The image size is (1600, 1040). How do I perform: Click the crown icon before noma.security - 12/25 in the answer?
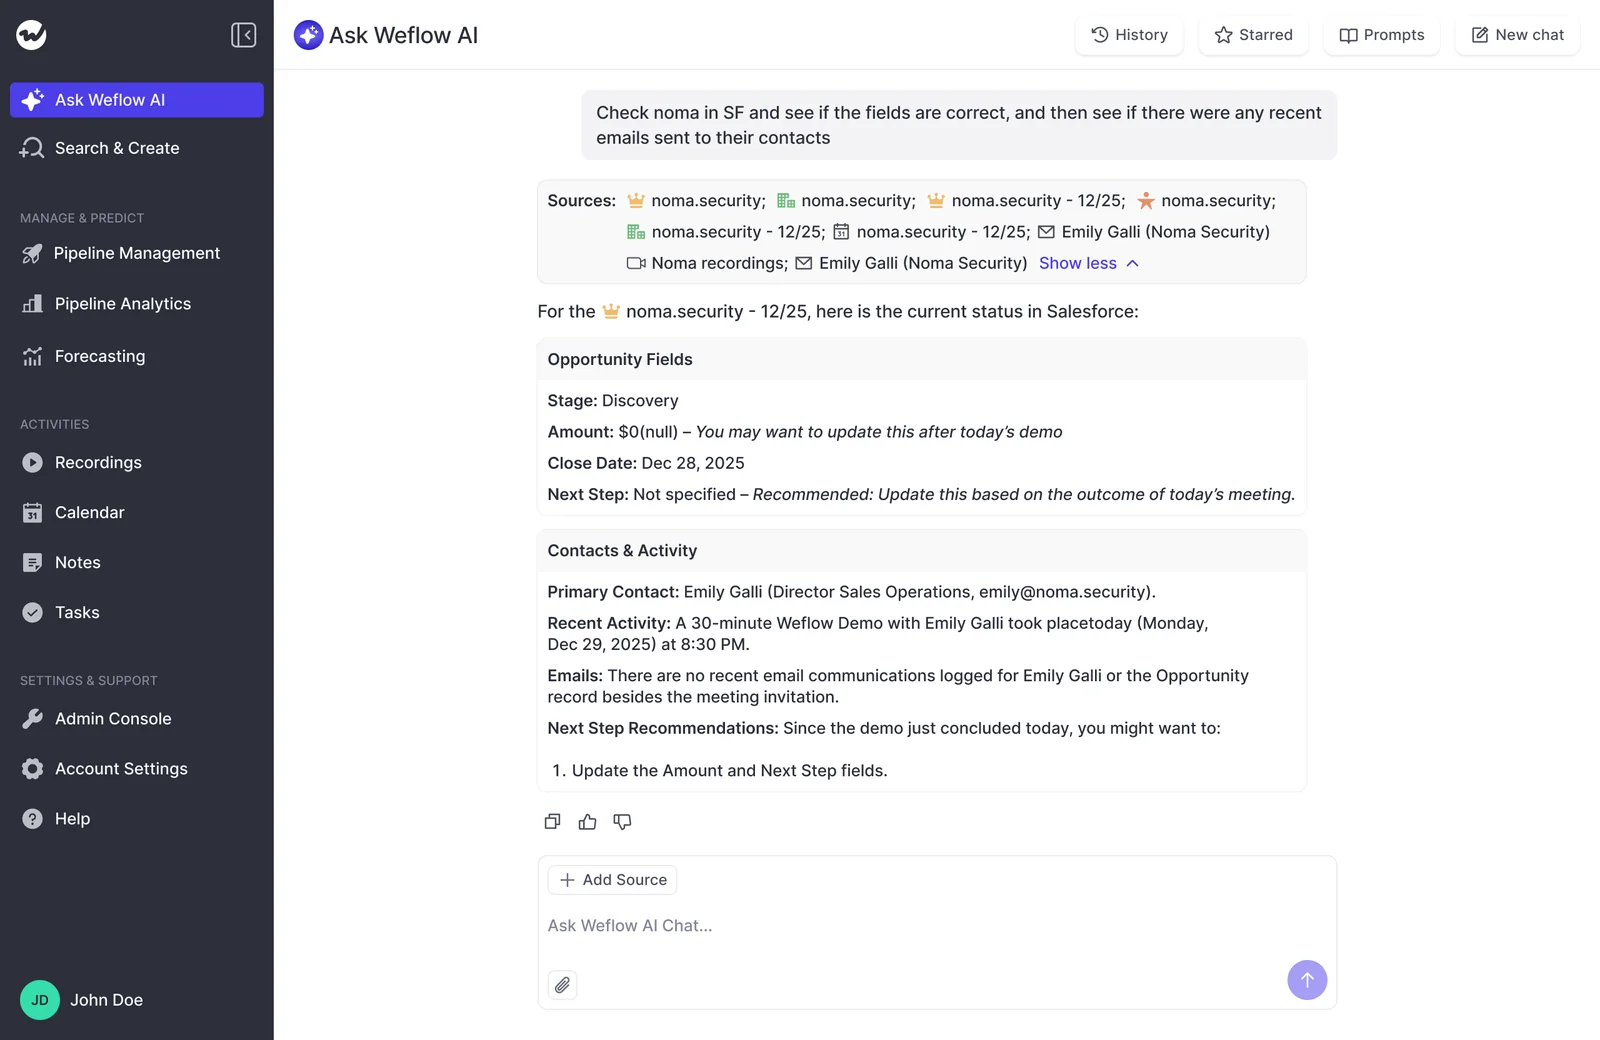(611, 311)
